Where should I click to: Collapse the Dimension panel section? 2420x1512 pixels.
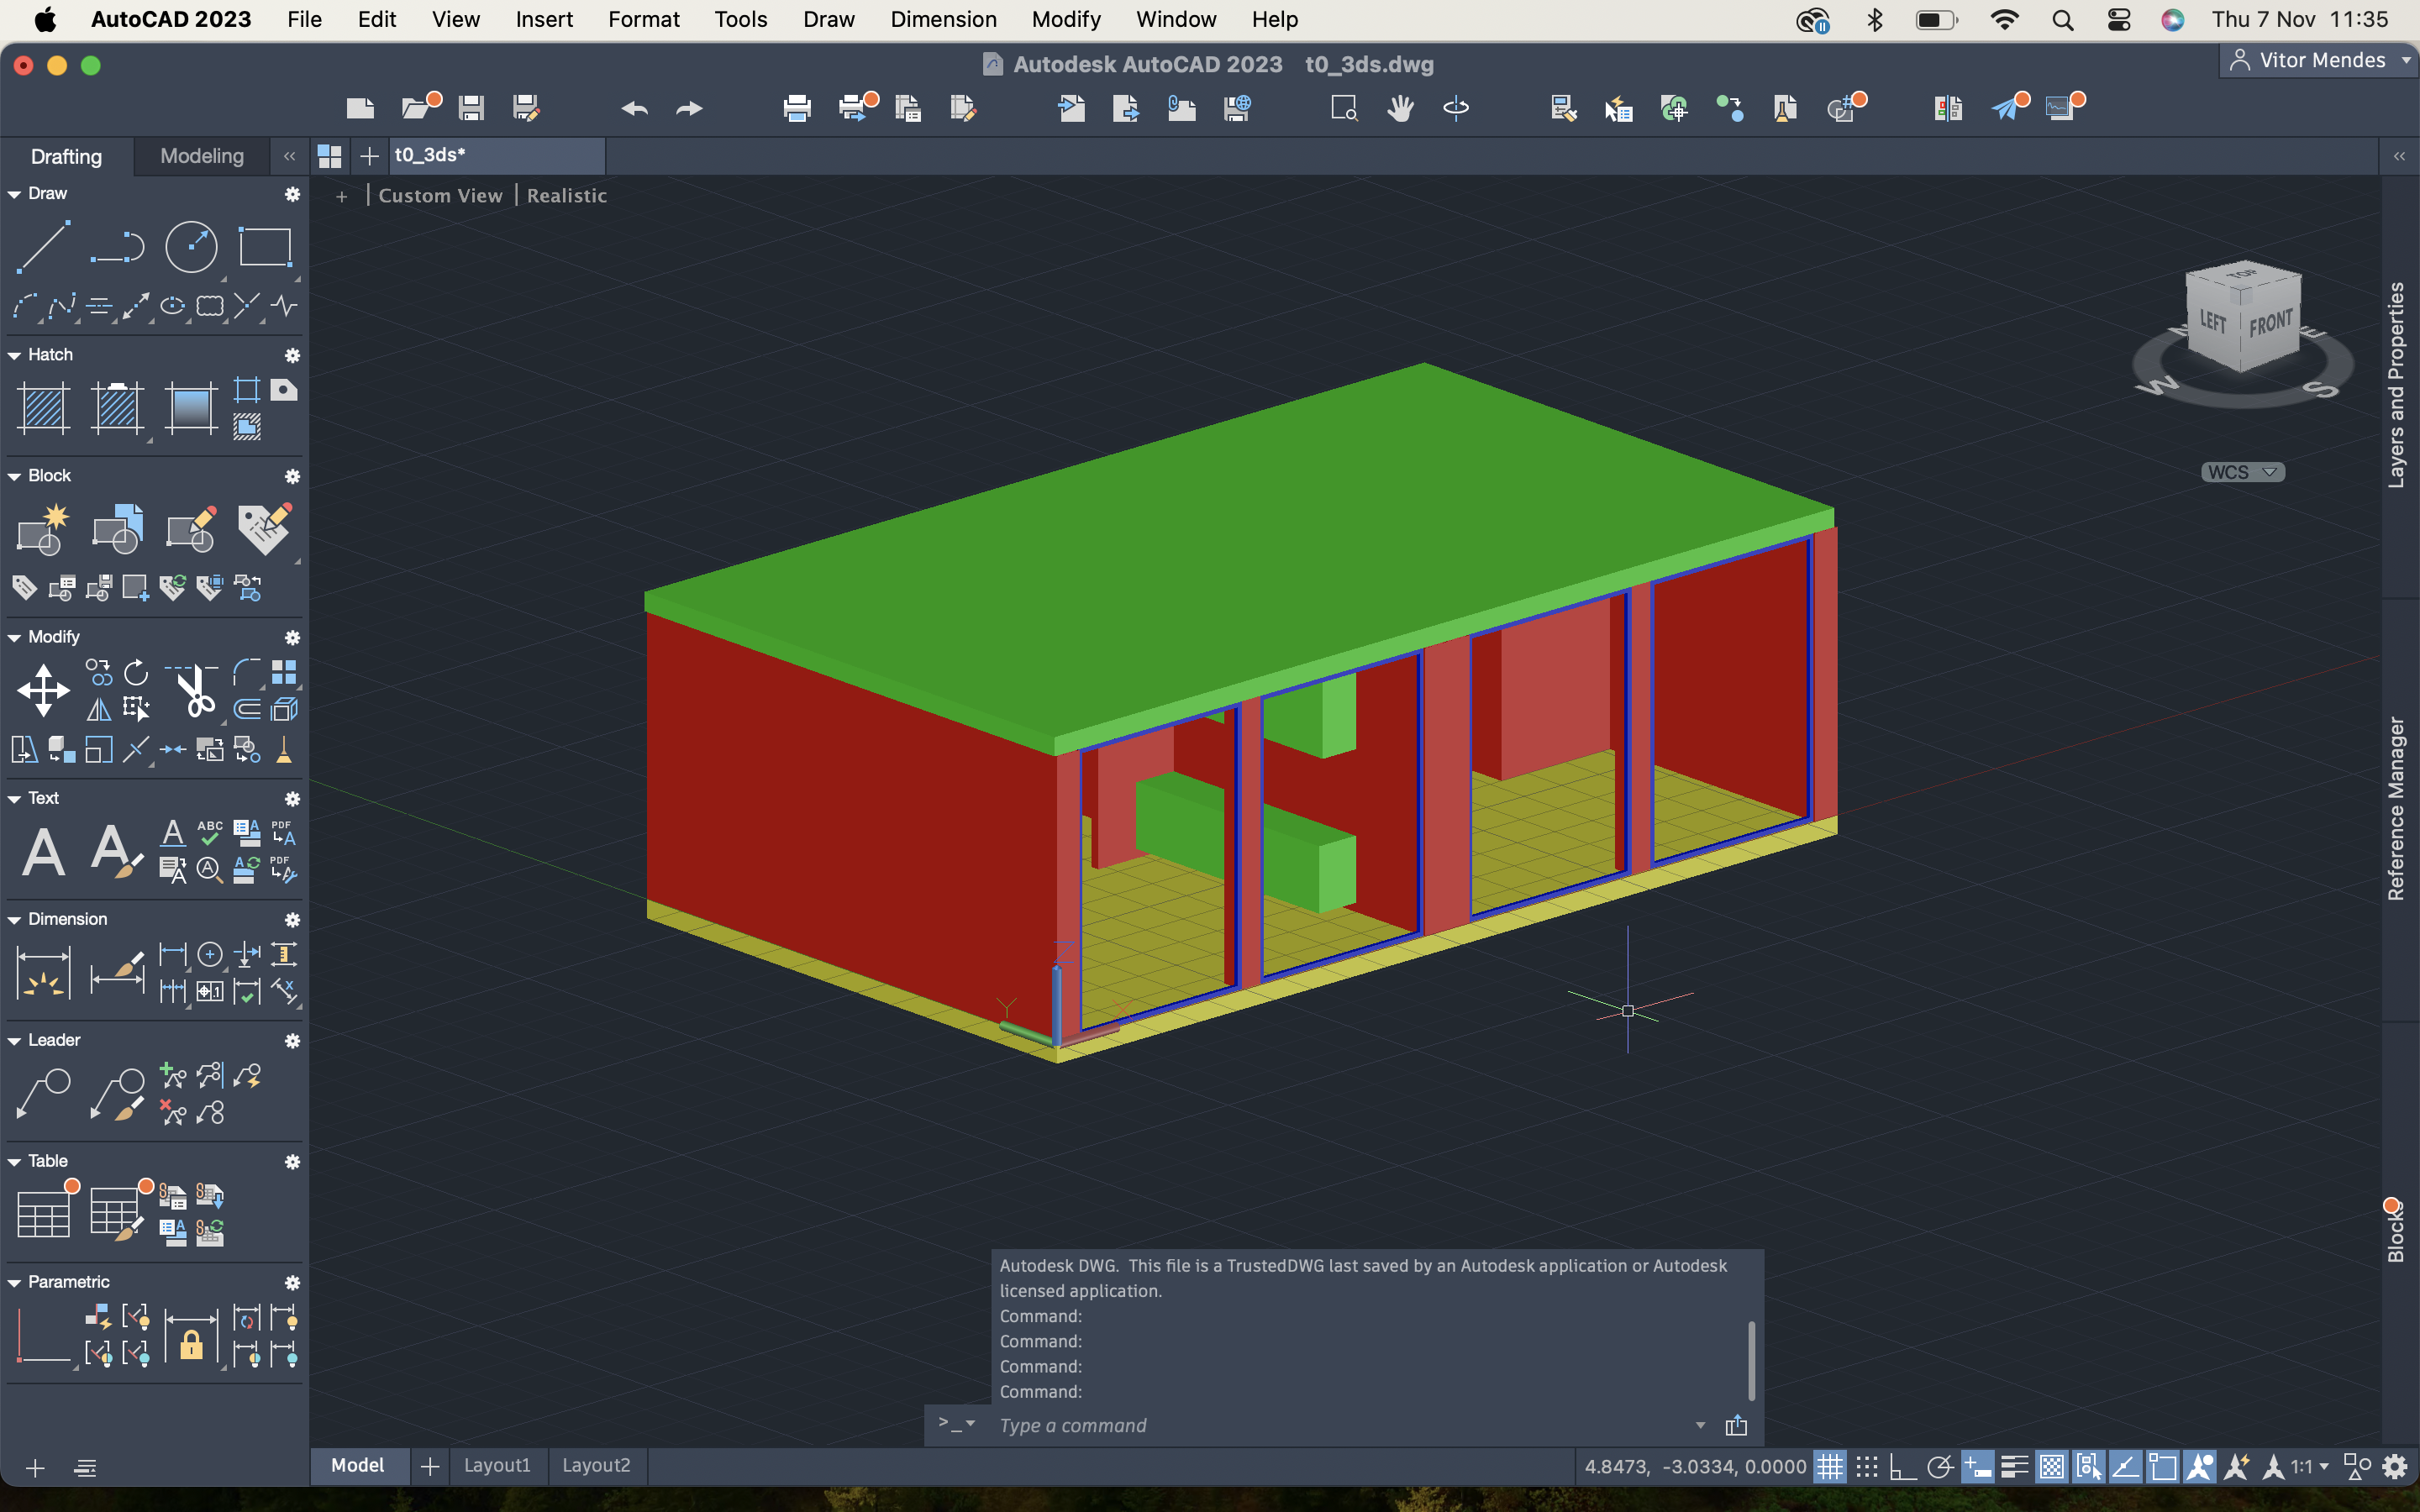click(14, 919)
